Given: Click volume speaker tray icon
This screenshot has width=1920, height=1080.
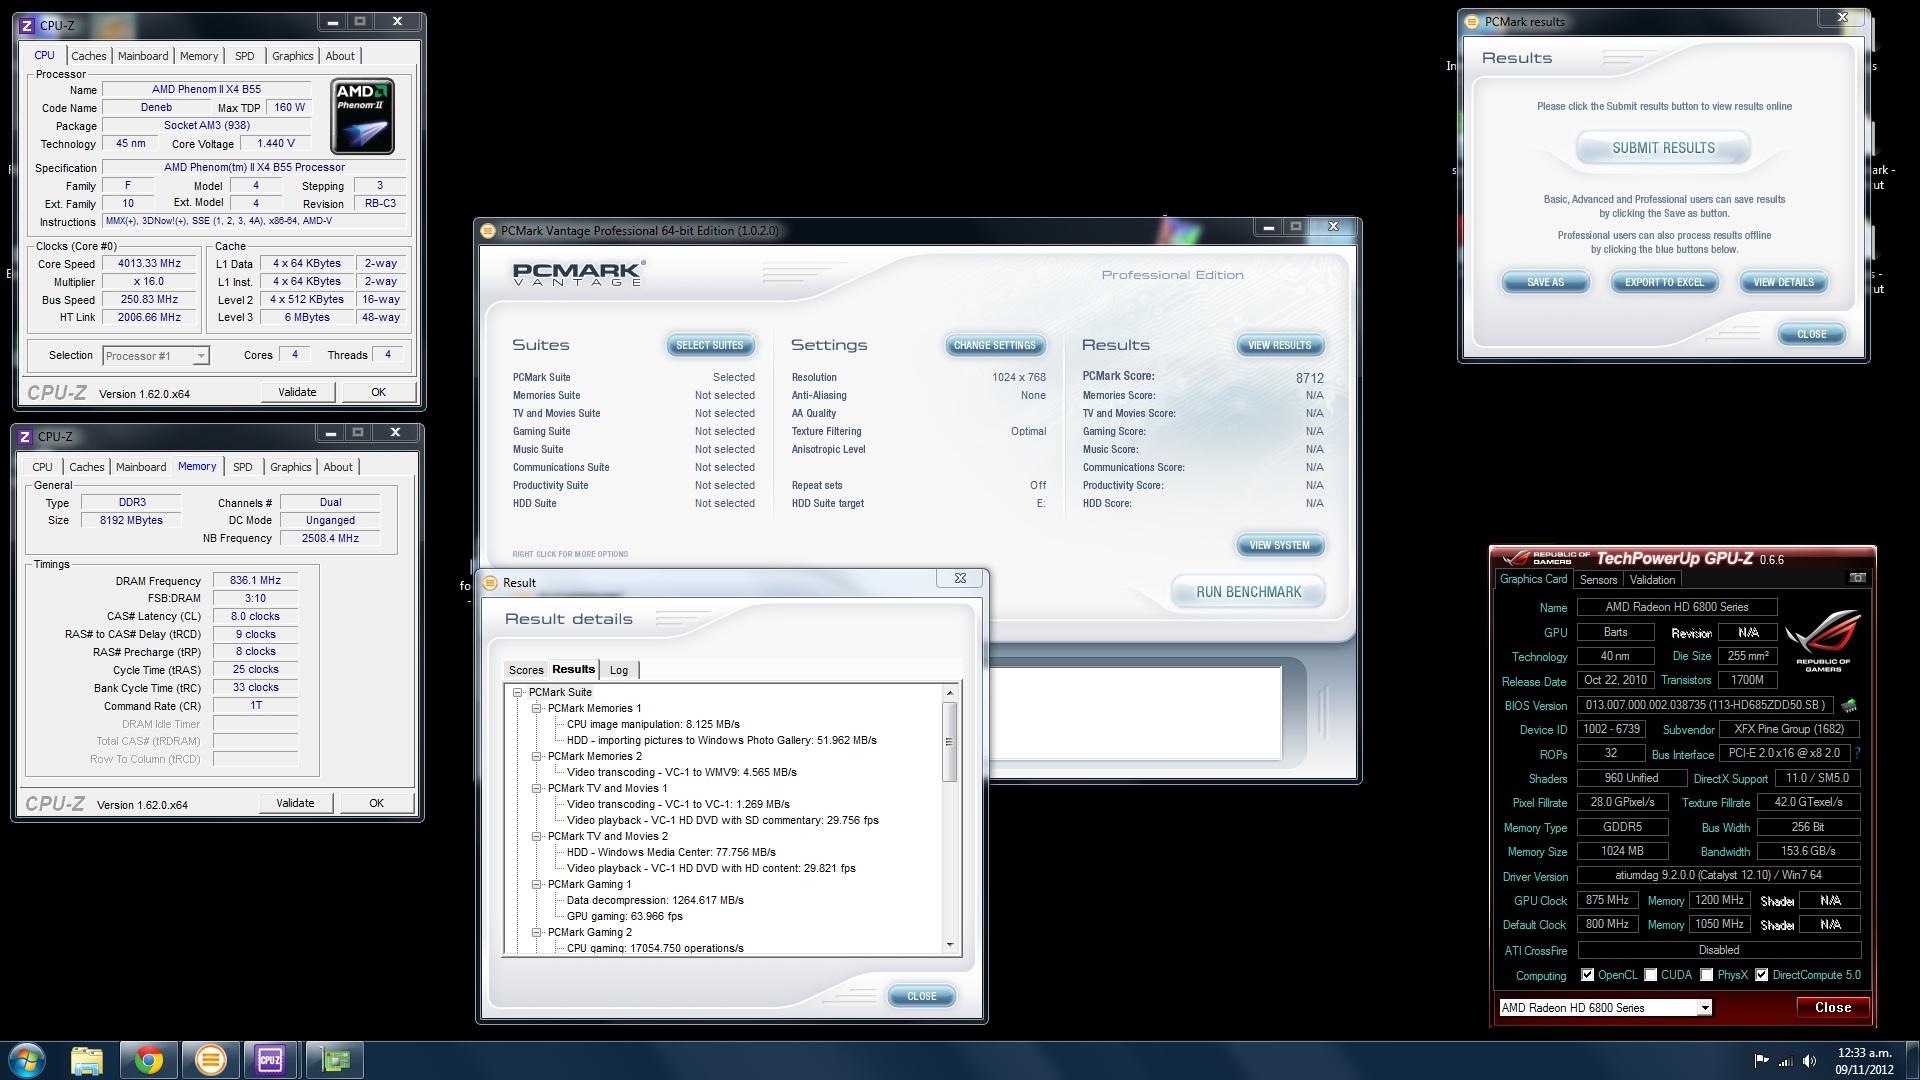Looking at the screenshot, I should pyautogui.click(x=1809, y=1061).
